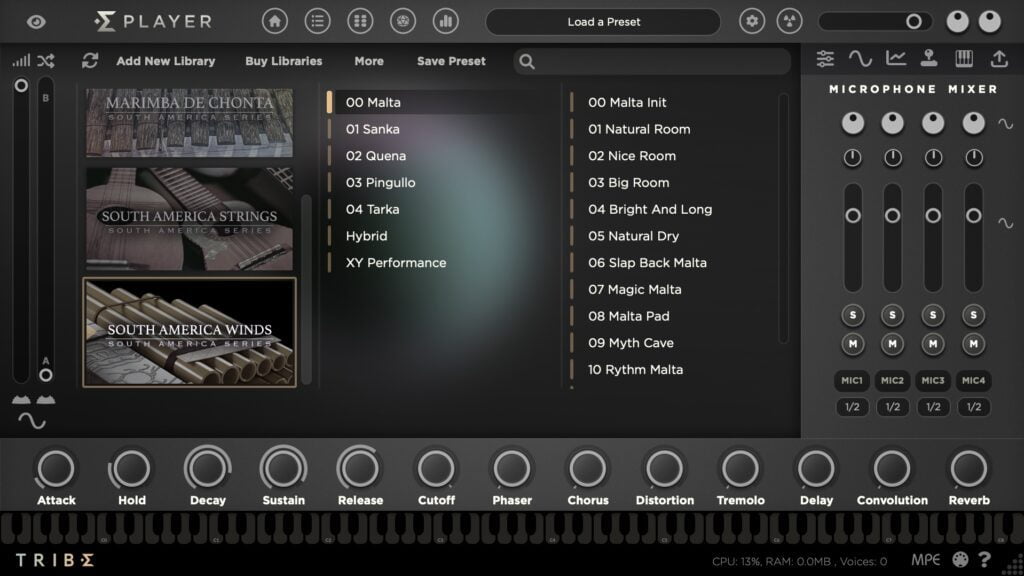The height and width of the screenshot is (576, 1024).
Task: Click the home icon in top bar
Action: pos(275,21)
